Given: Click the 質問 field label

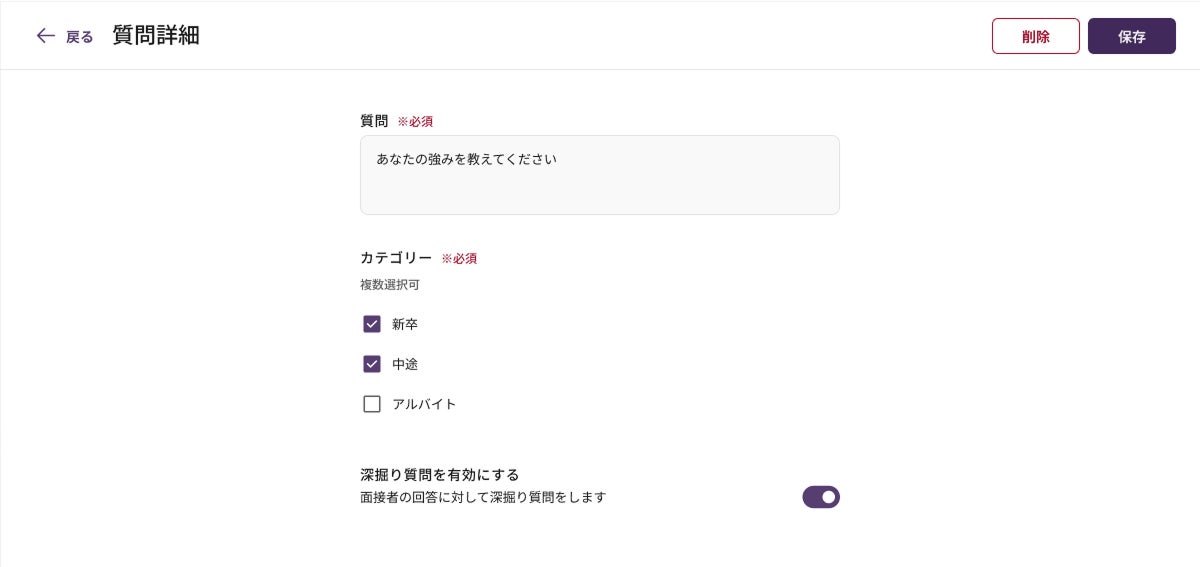Looking at the screenshot, I should (x=374, y=121).
